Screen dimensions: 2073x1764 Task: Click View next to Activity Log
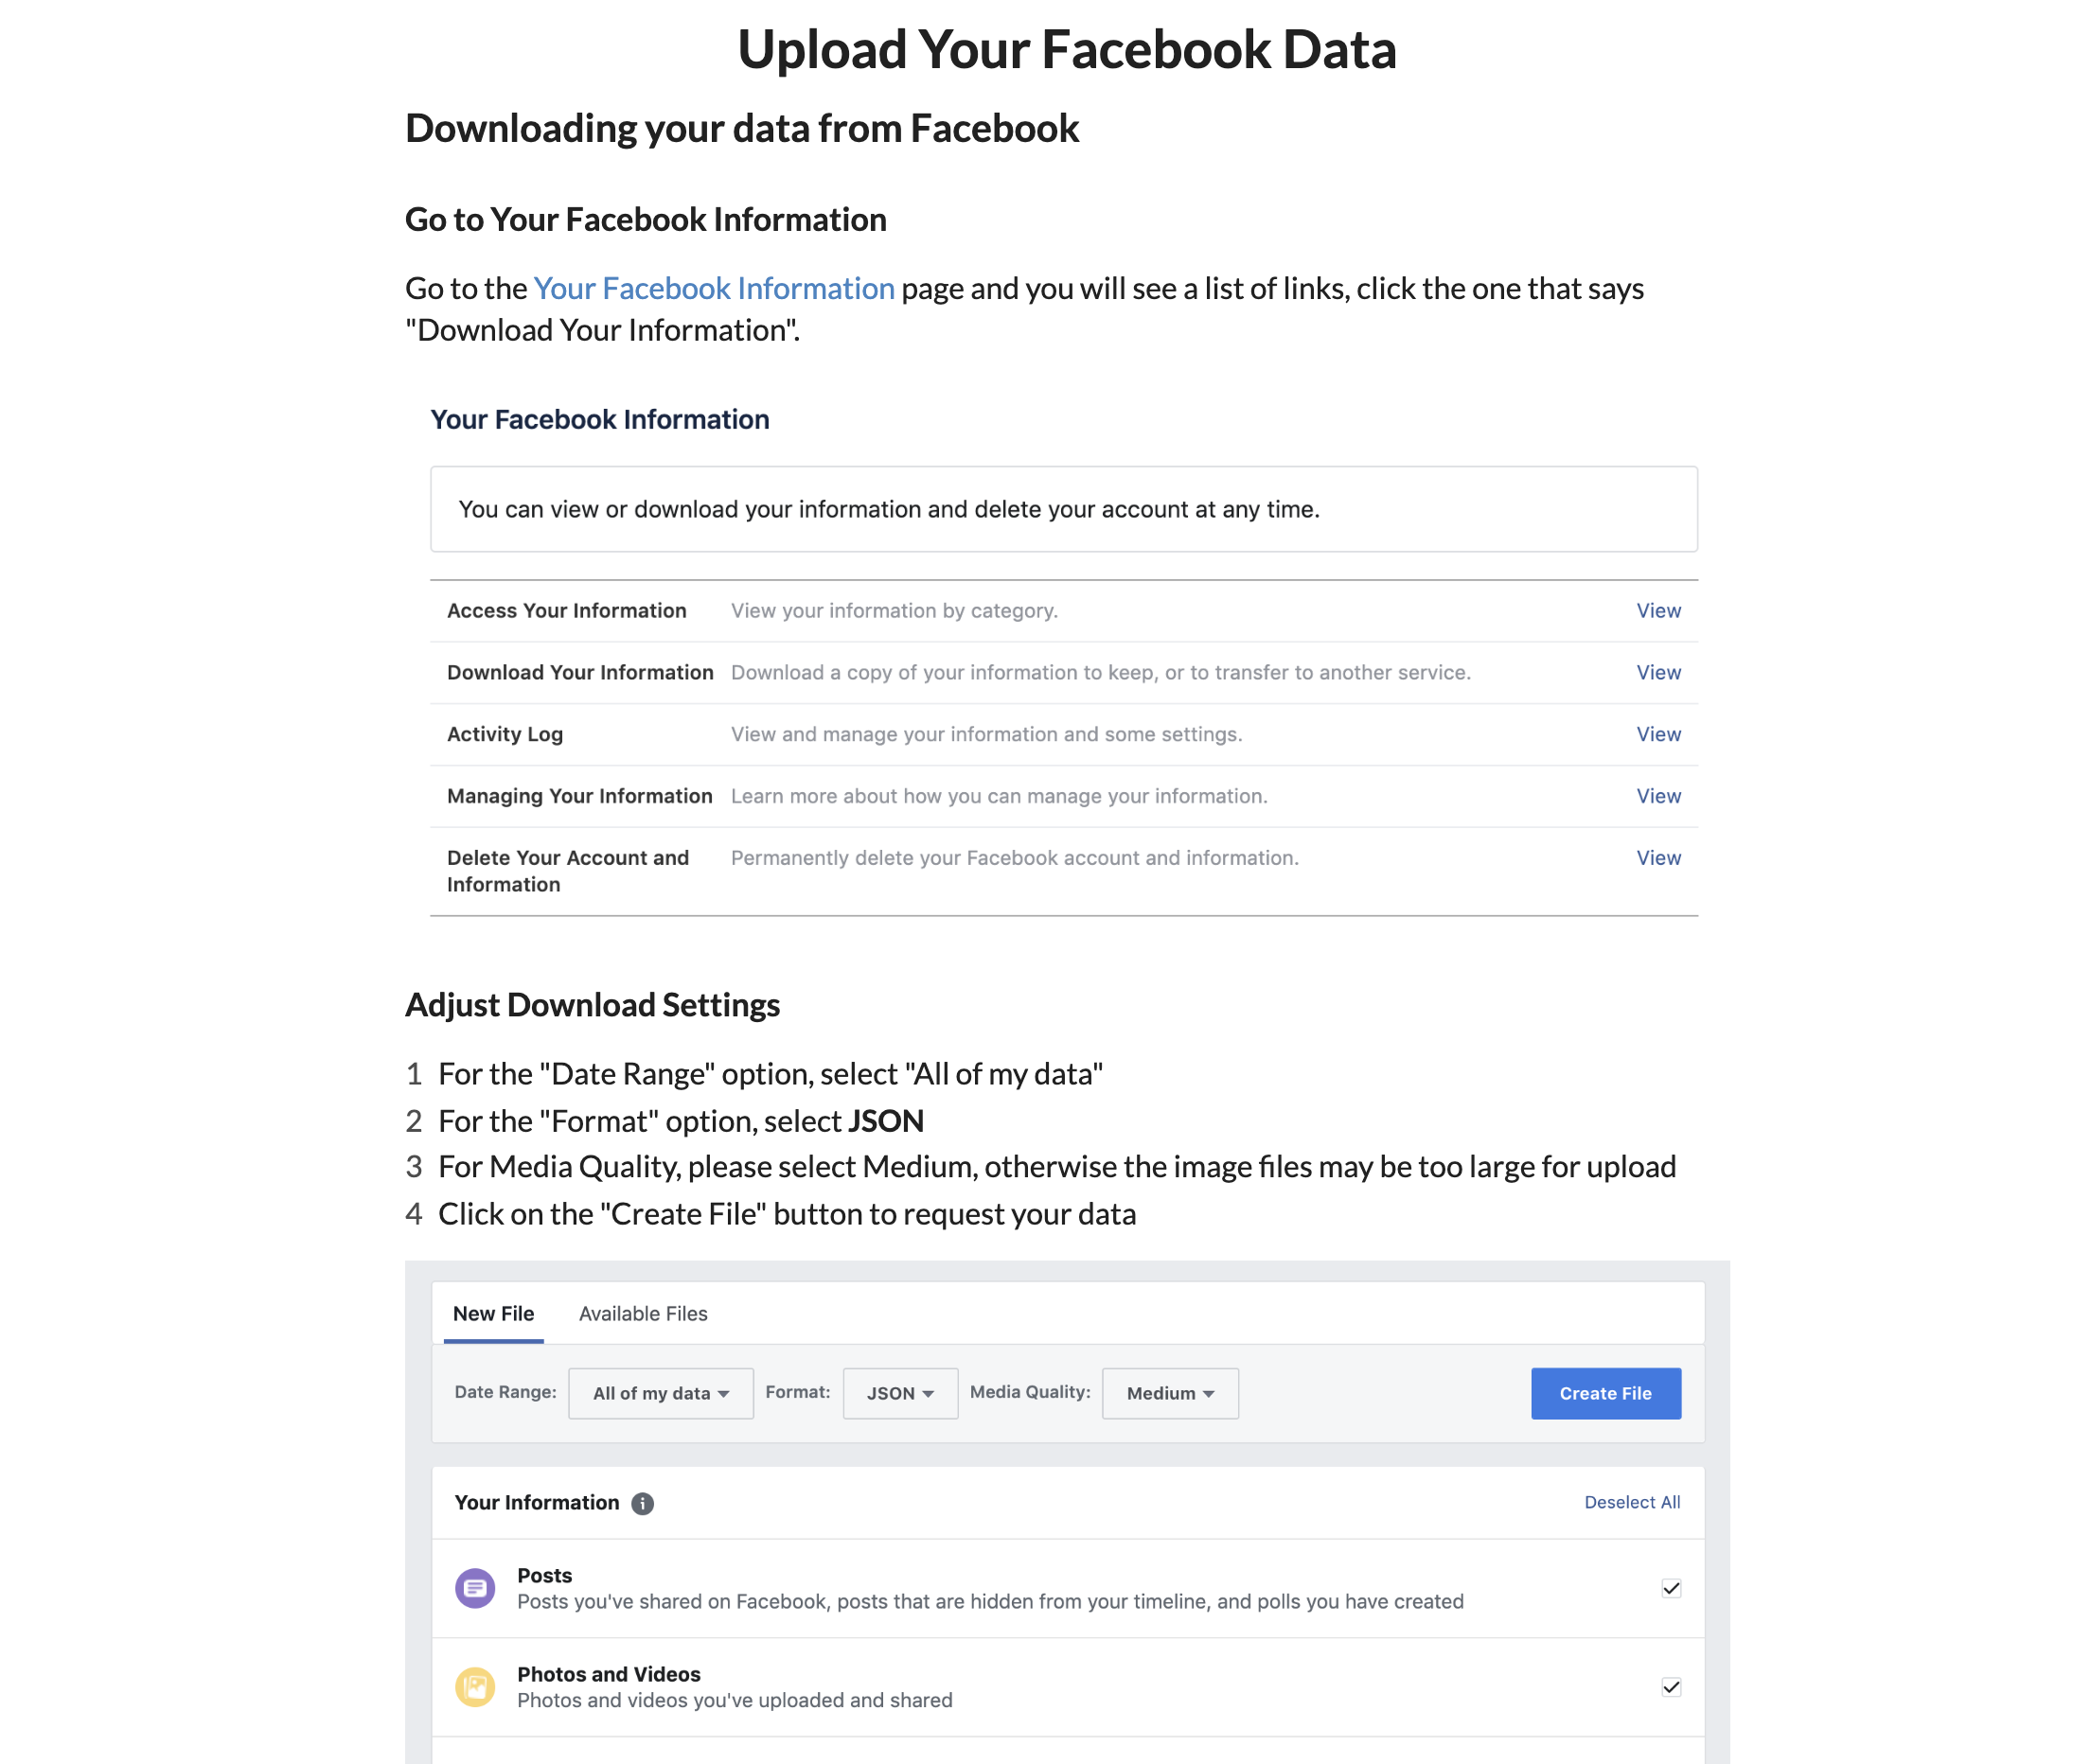click(1657, 734)
